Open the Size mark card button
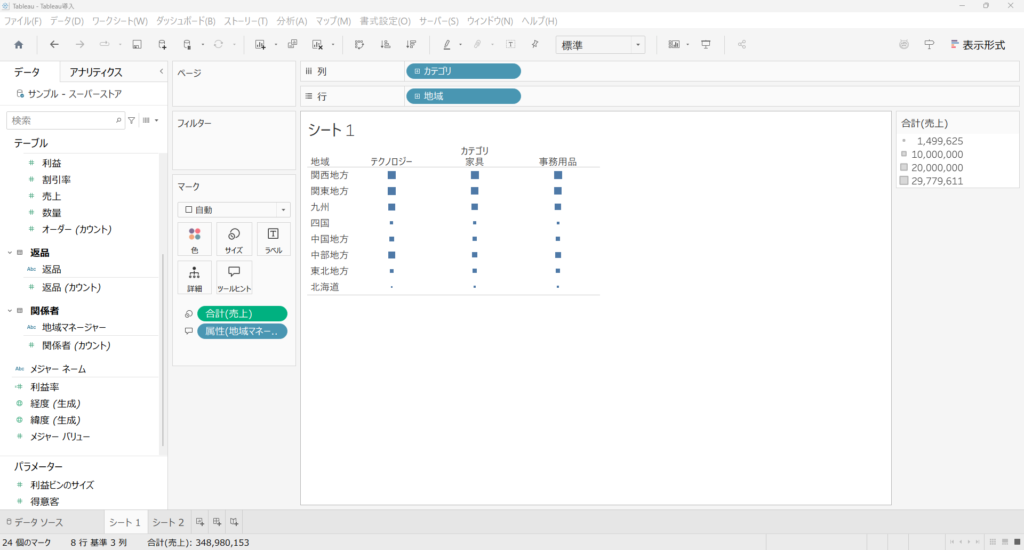 click(233, 240)
